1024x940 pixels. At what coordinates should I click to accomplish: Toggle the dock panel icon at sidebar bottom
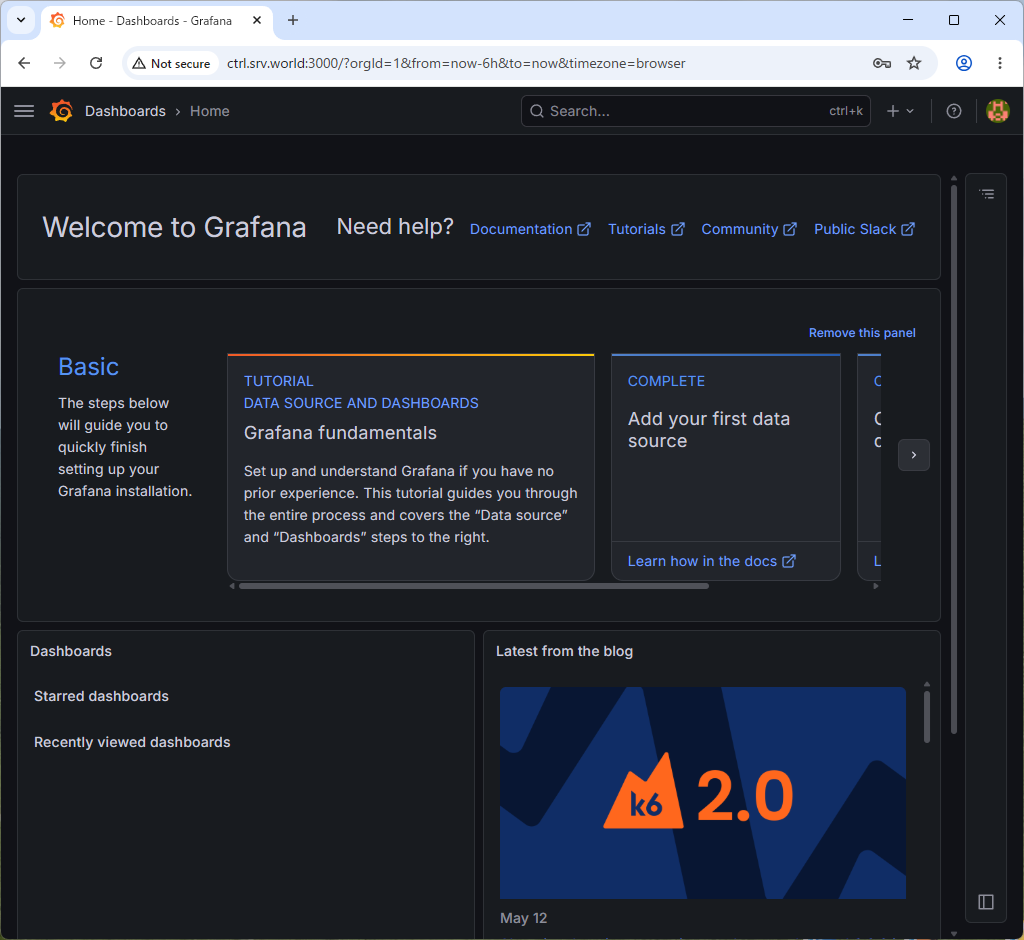[x=986, y=902]
